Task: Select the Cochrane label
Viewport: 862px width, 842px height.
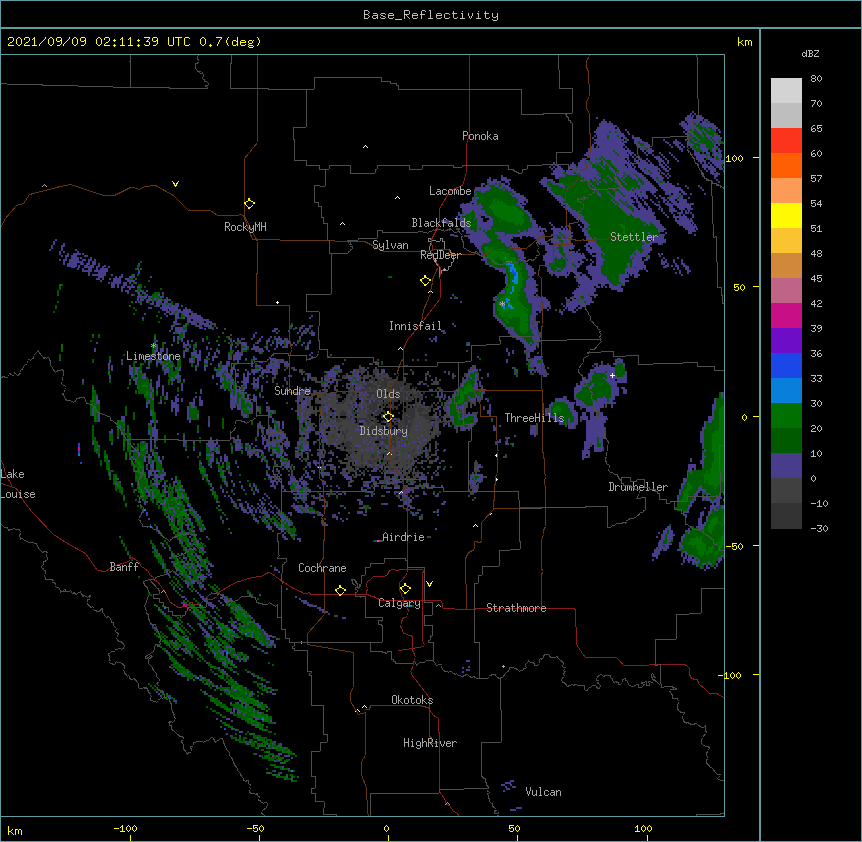Action: [x=322, y=568]
